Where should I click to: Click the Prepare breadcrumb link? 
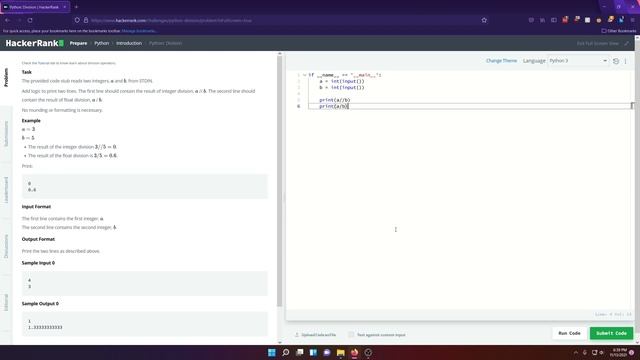click(78, 43)
